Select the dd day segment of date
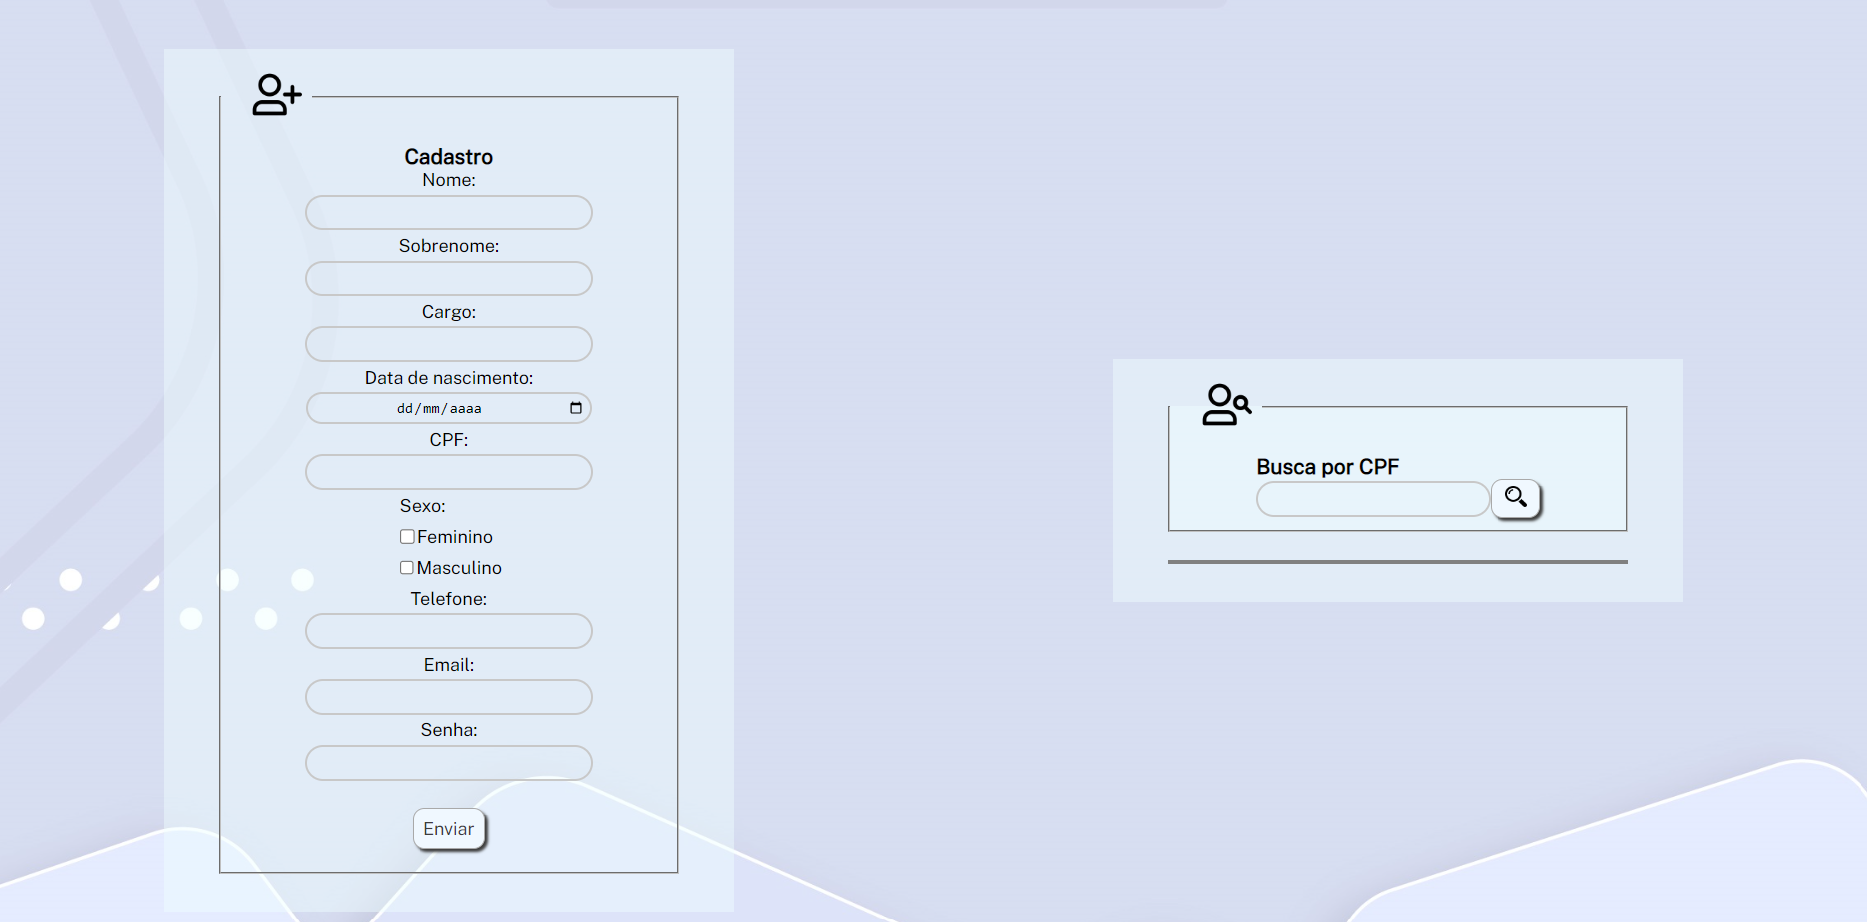 point(404,409)
